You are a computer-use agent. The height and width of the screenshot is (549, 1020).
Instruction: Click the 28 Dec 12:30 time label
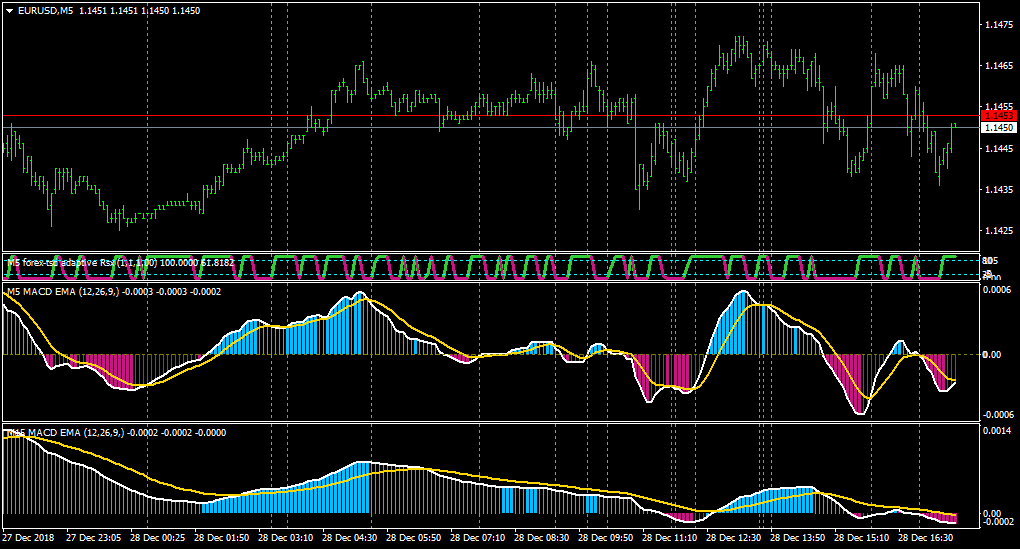point(734,538)
